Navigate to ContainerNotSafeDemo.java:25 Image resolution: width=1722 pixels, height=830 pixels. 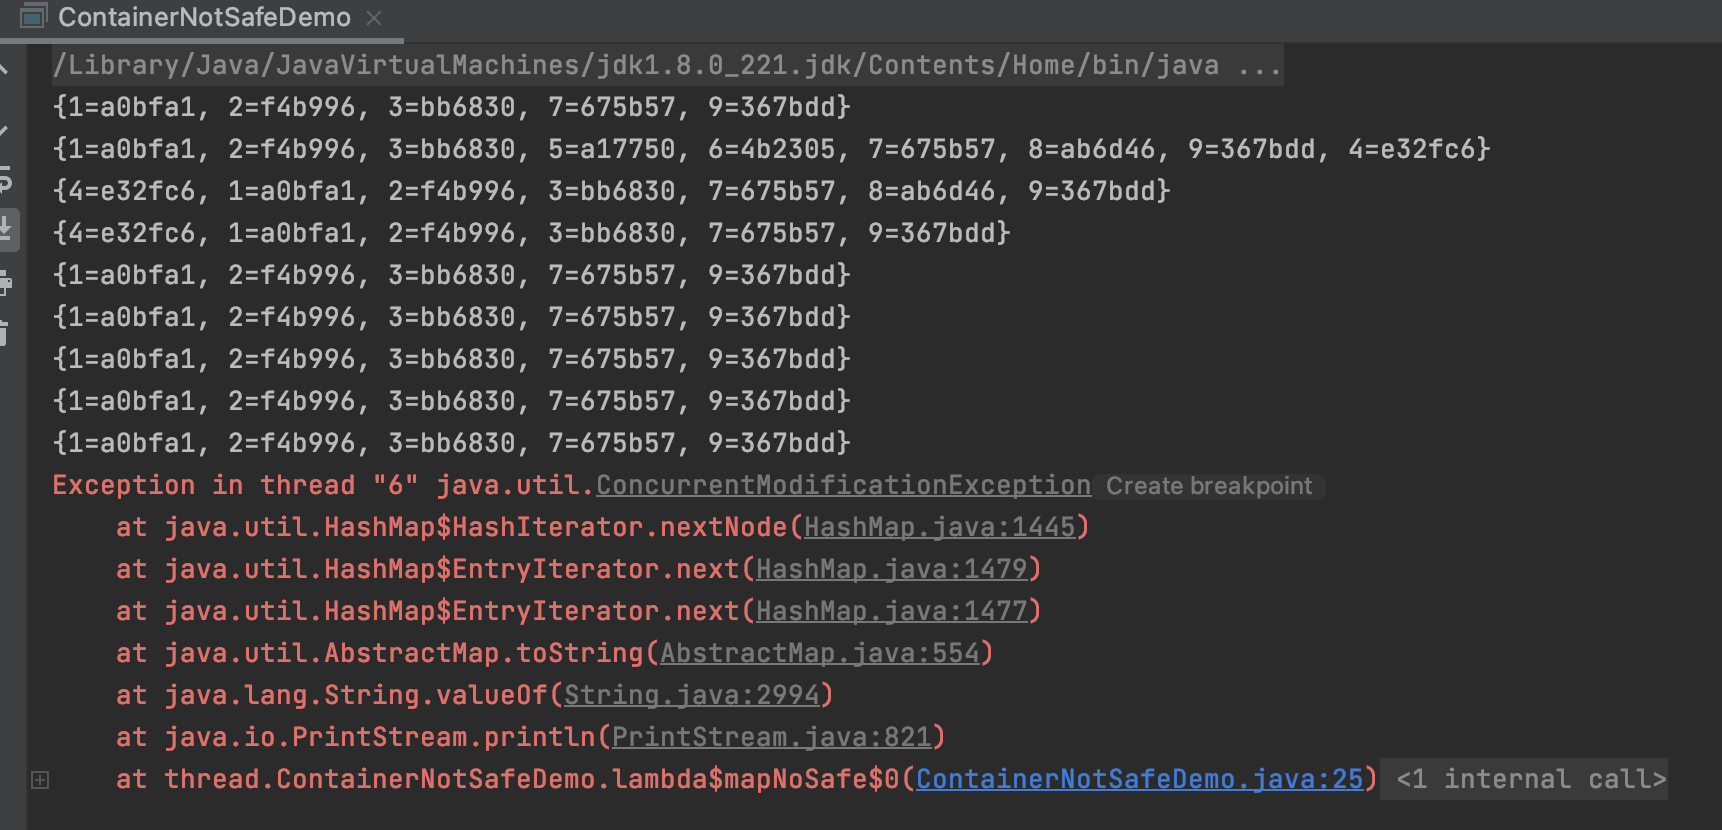pos(1140,779)
